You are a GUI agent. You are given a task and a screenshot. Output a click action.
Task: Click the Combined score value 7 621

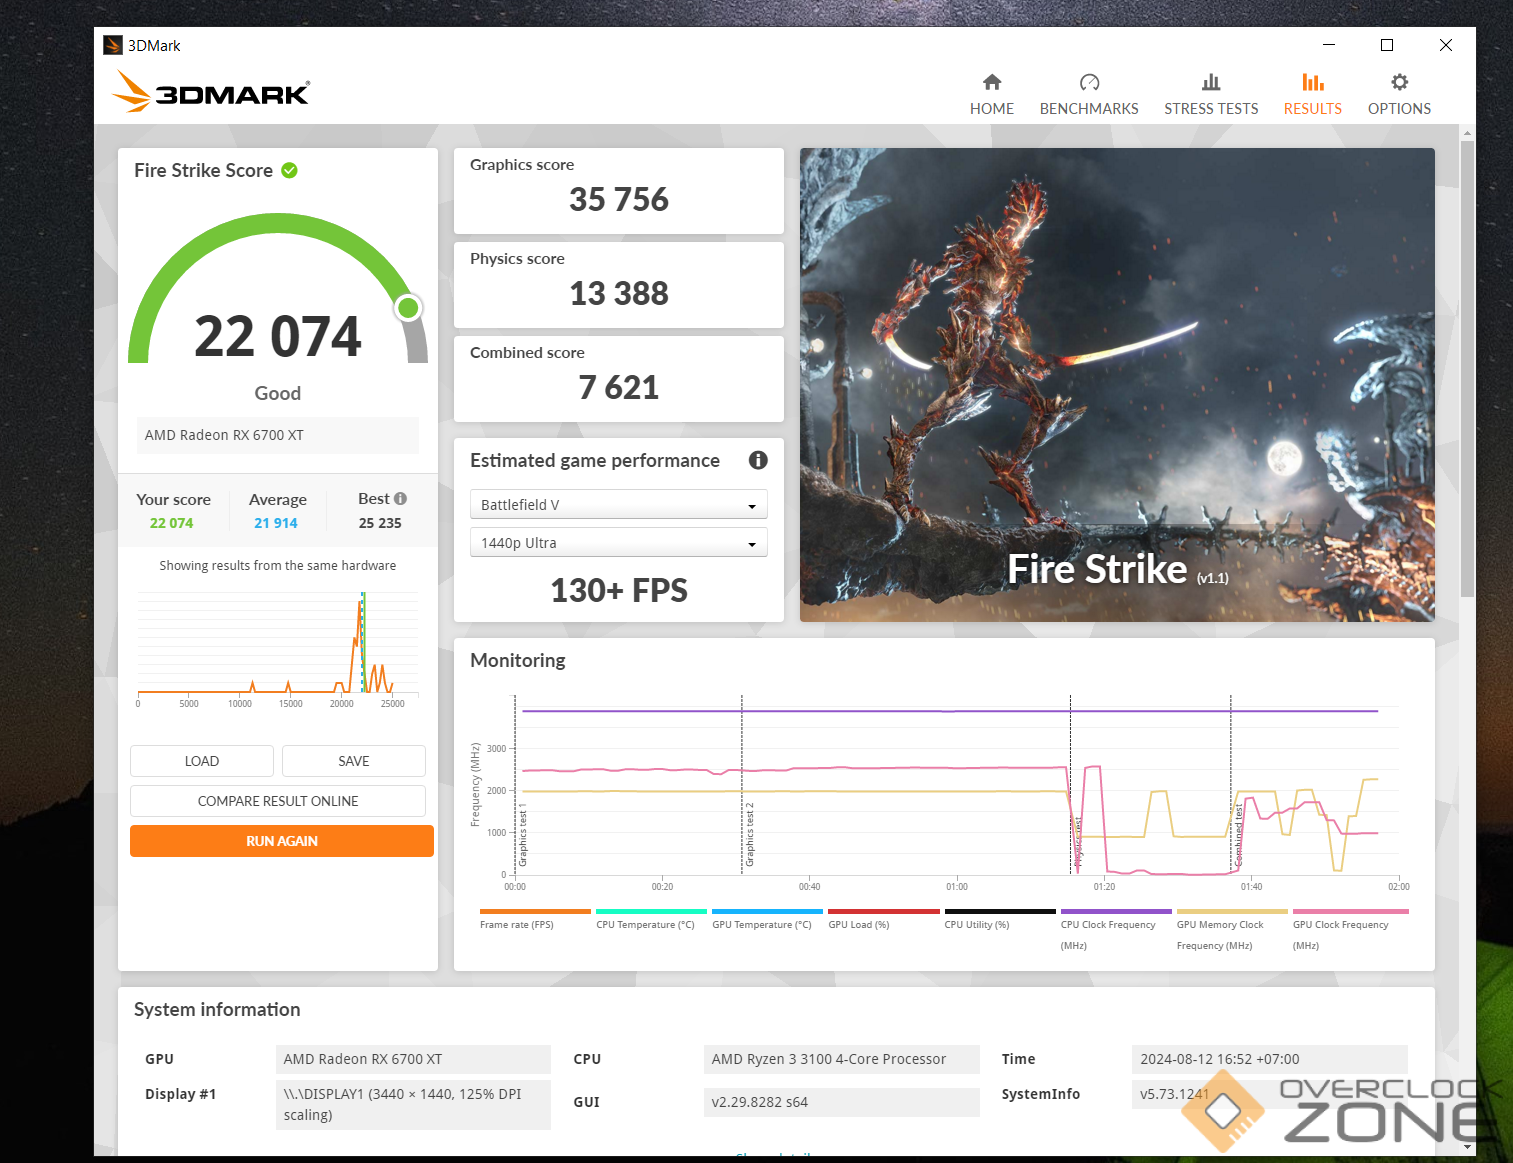tap(619, 388)
